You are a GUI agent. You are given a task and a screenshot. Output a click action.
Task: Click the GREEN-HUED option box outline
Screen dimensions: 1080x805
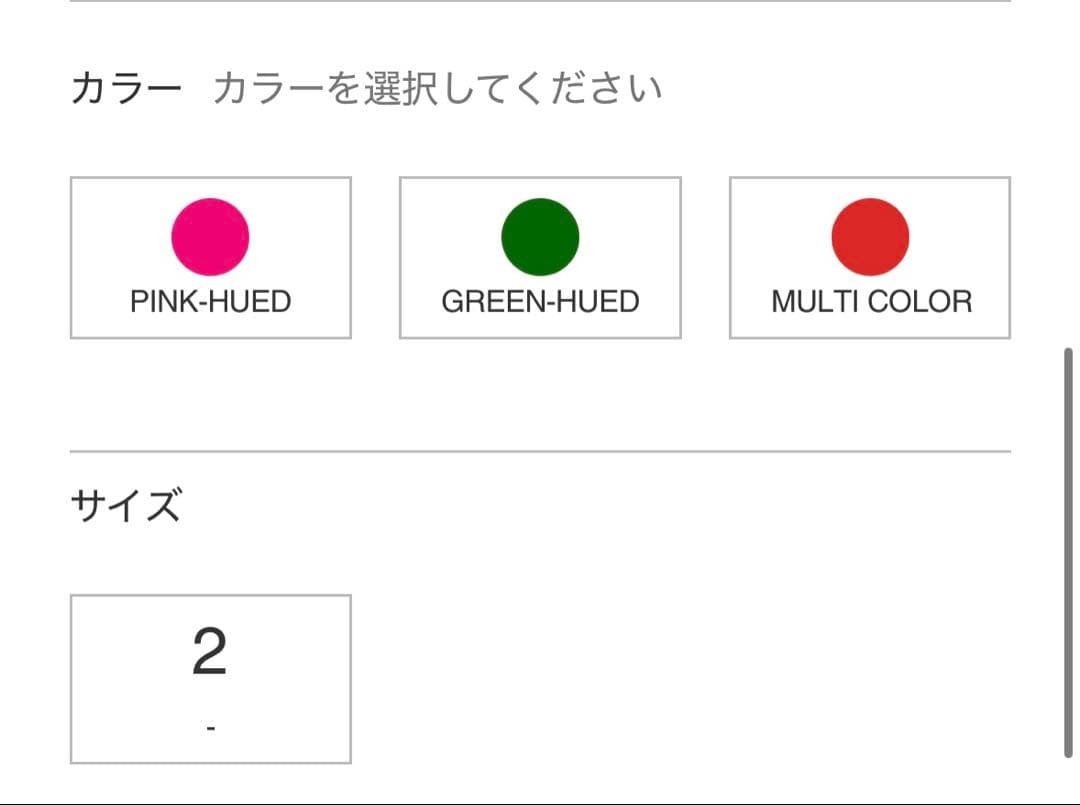(x=400, y=258)
